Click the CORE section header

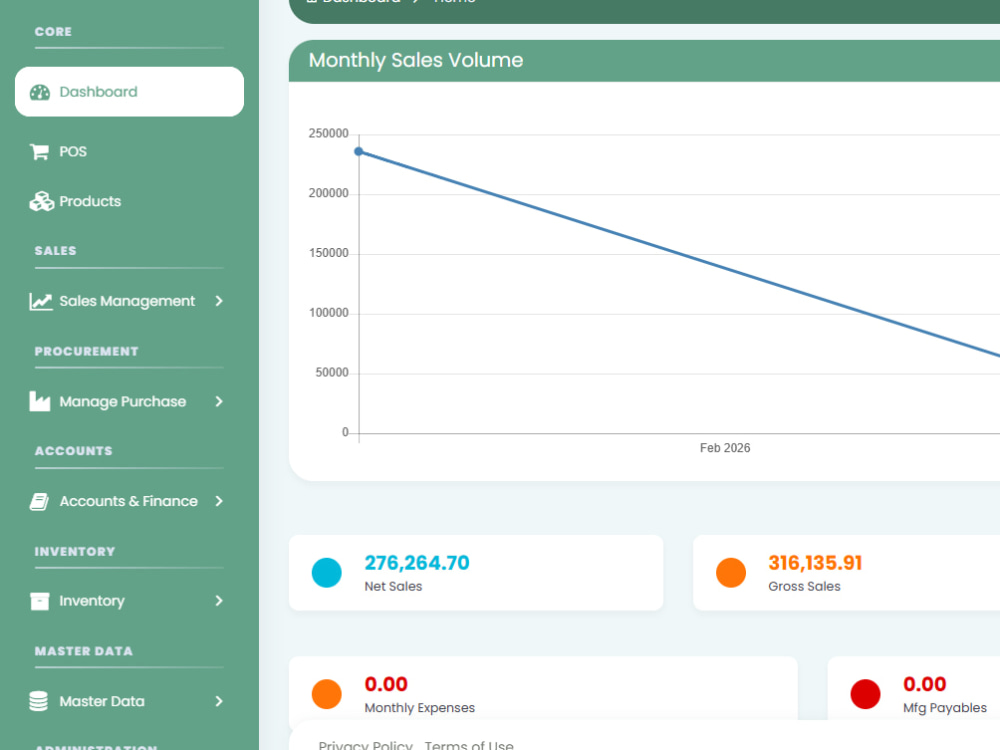click(53, 32)
